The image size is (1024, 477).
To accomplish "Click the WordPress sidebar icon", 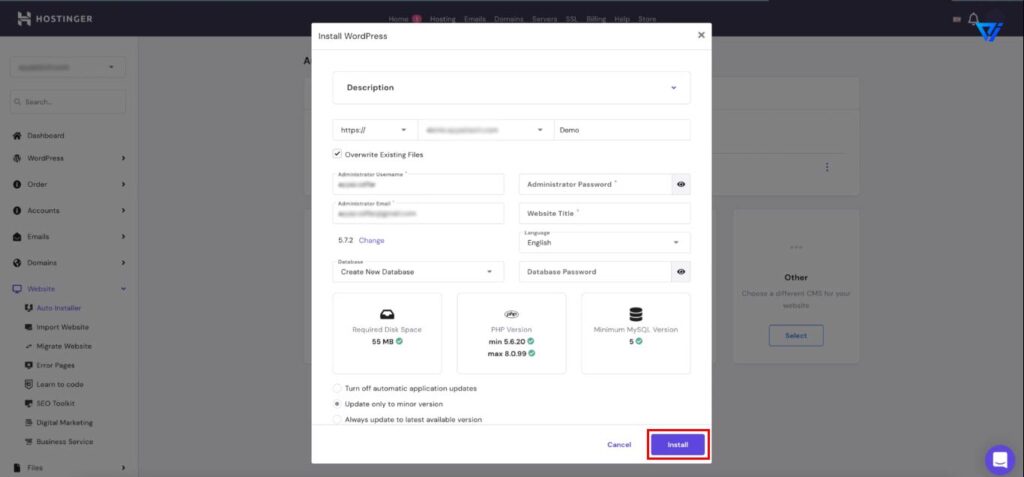I will (x=18, y=158).
